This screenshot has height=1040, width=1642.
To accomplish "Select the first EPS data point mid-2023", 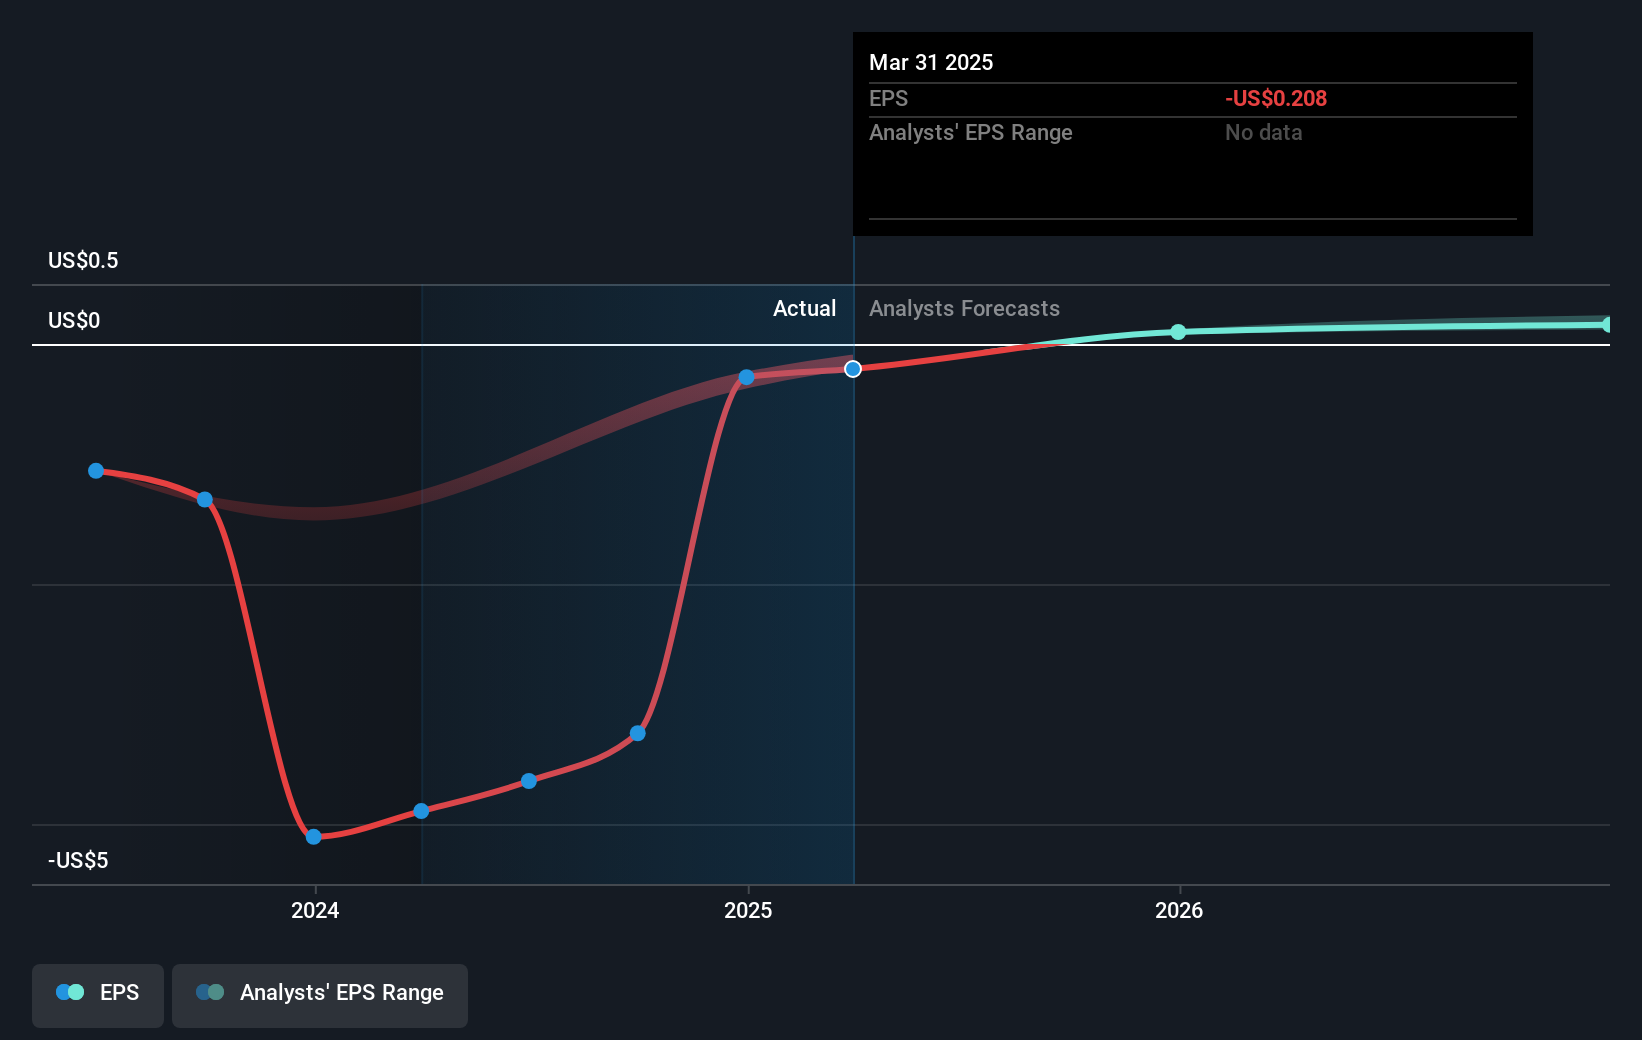I will [96, 471].
